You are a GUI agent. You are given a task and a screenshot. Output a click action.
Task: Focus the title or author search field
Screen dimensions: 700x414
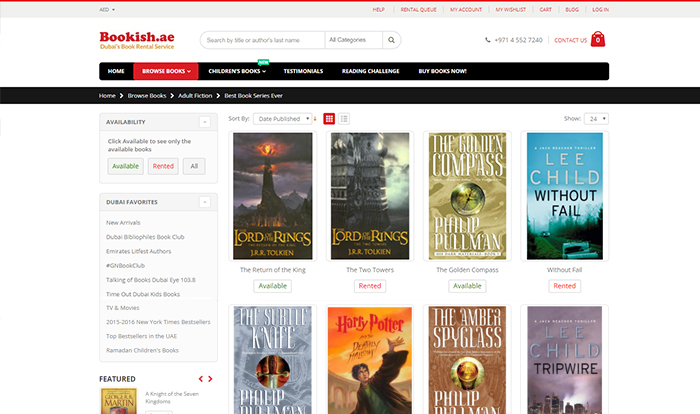[x=262, y=40]
